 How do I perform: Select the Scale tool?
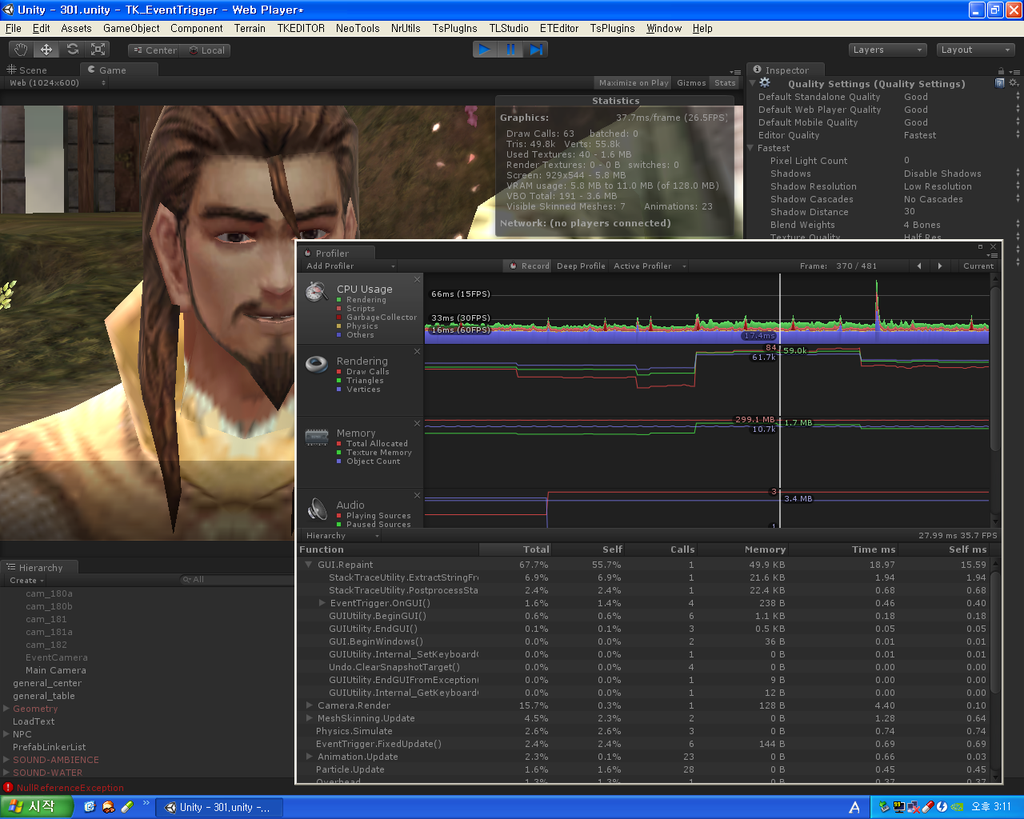point(98,50)
